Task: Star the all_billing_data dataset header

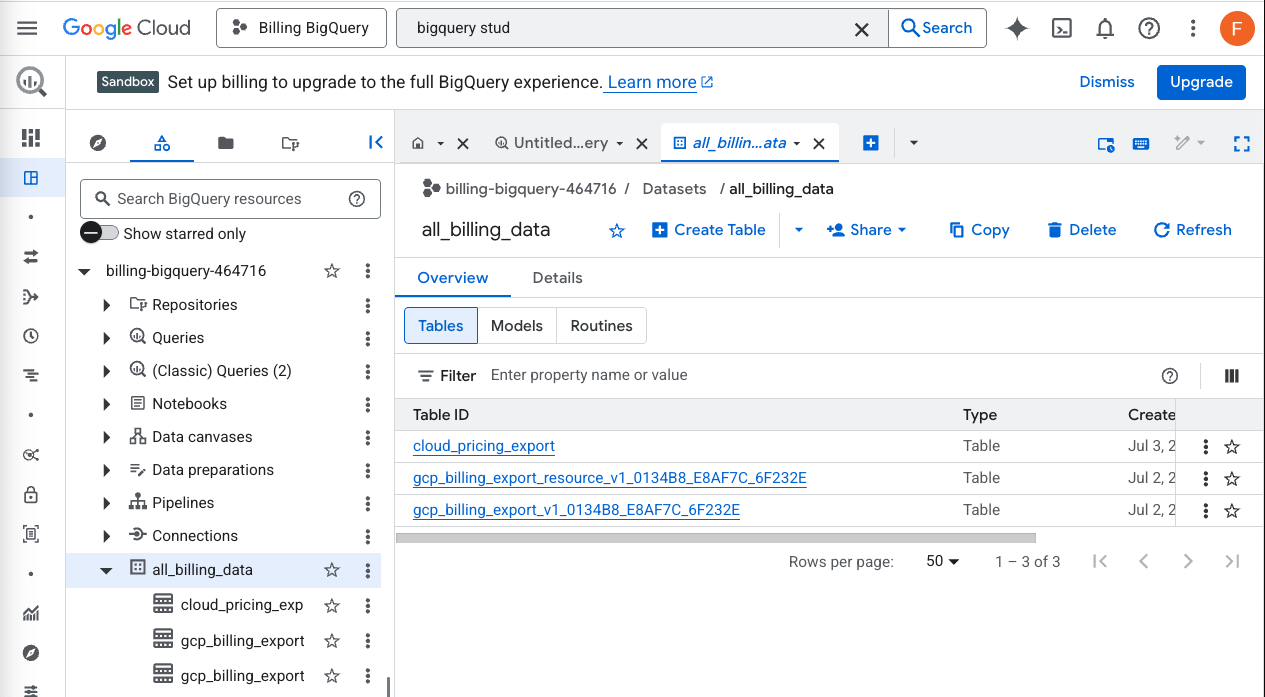Action: point(617,231)
